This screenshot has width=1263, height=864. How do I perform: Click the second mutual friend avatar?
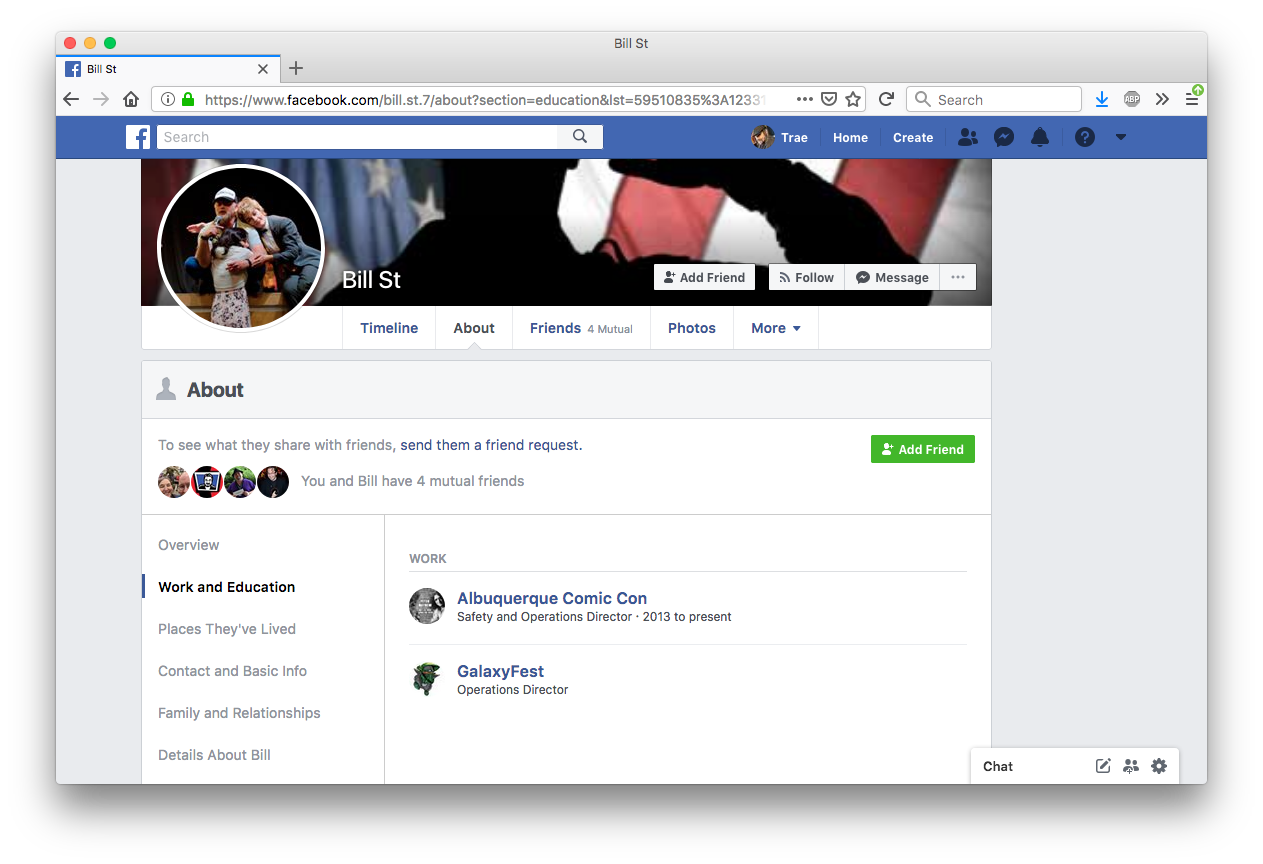pyautogui.click(x=207, y=482)
